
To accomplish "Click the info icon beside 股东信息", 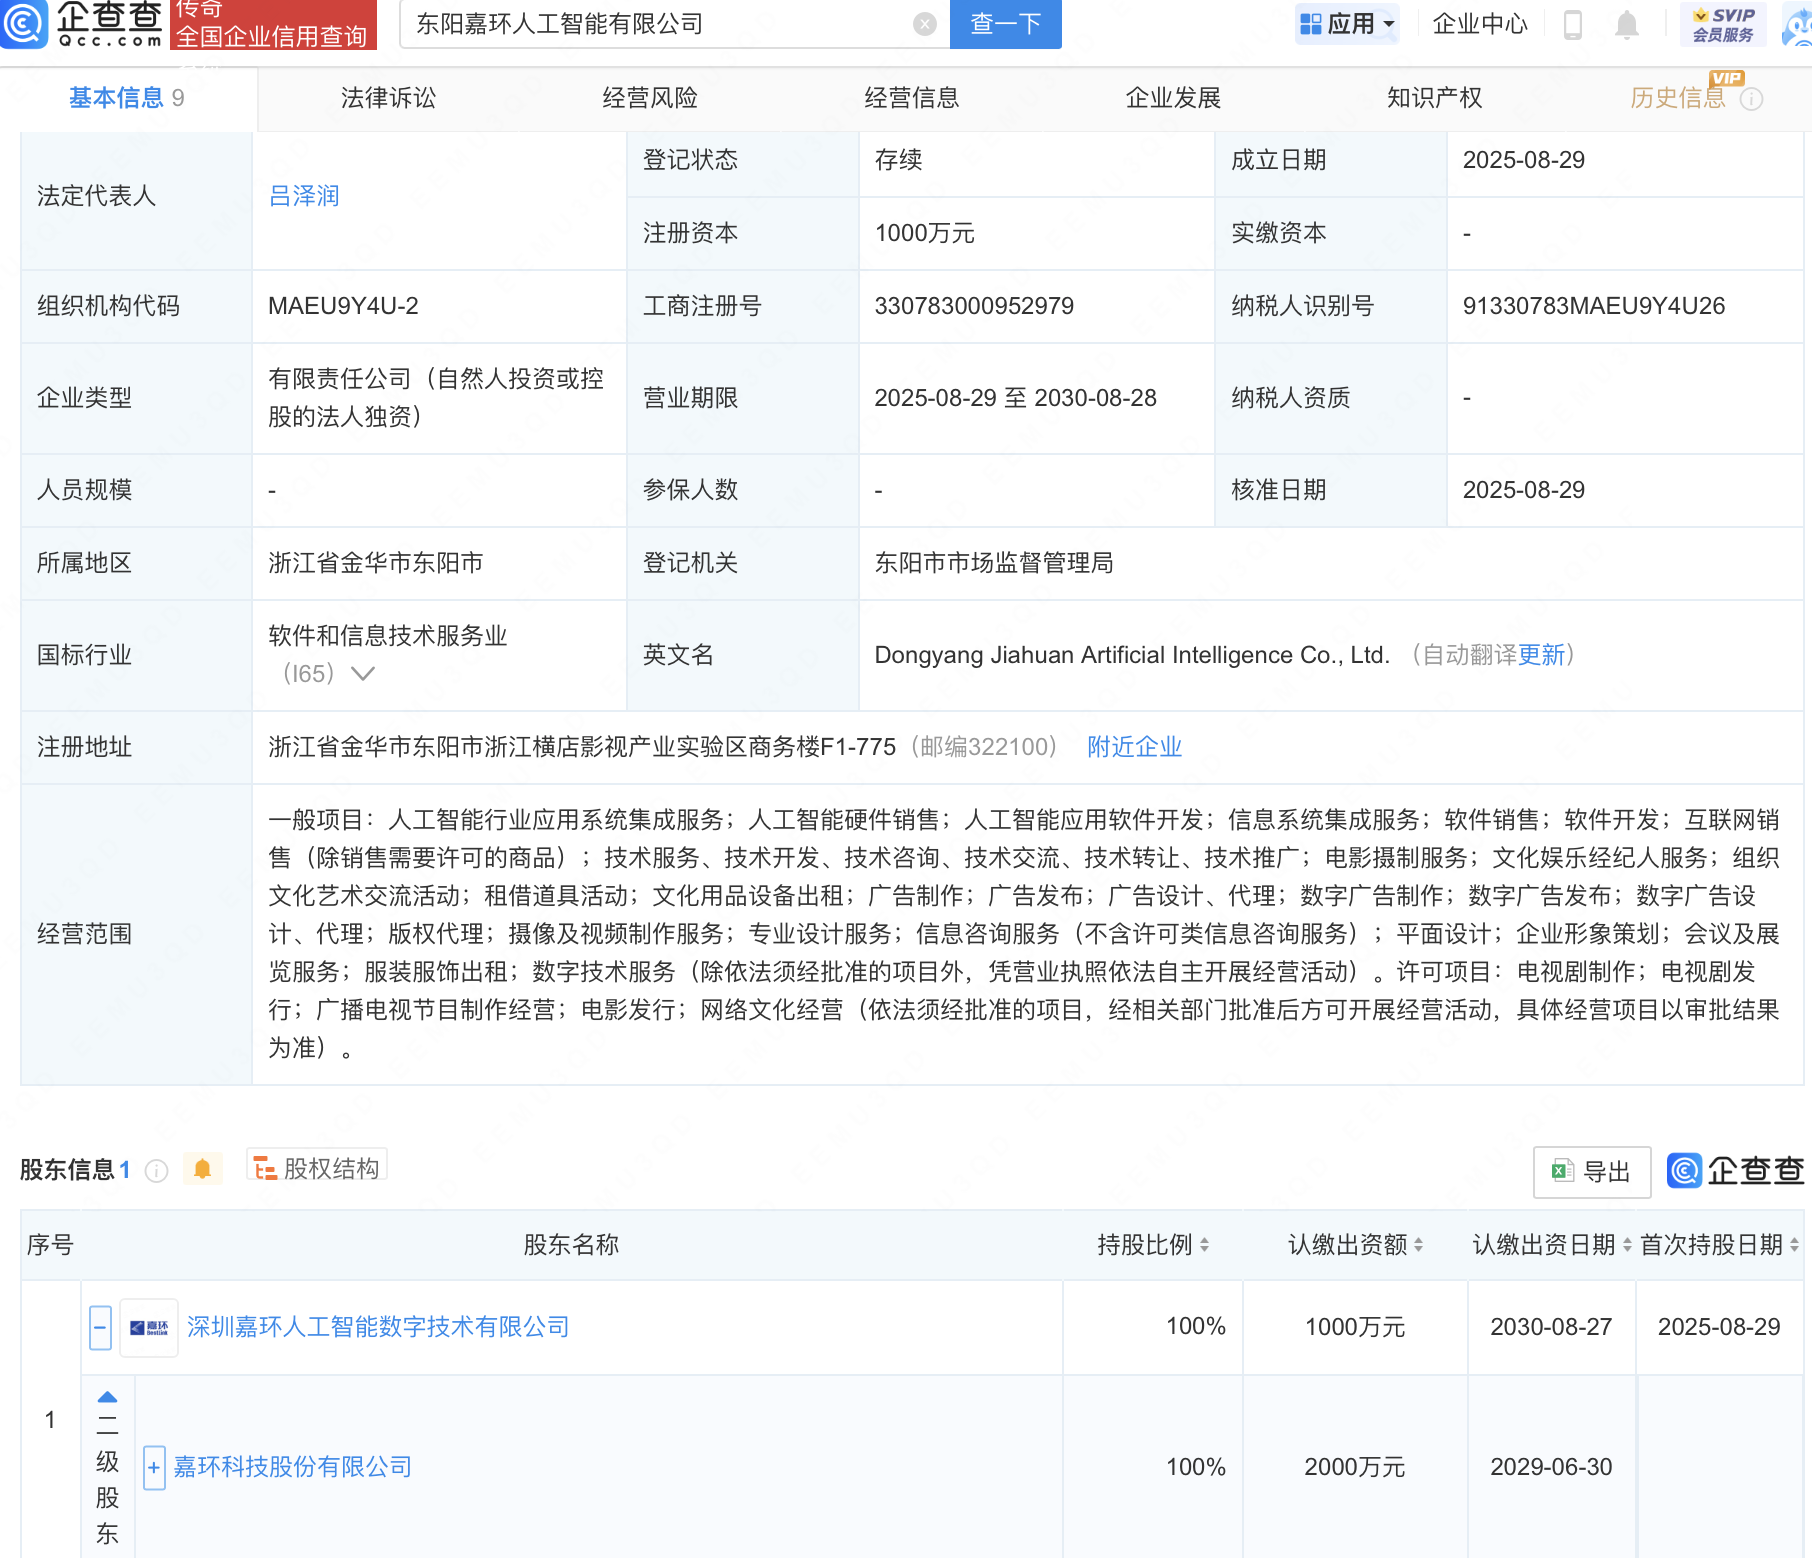I will pos(156,1171).
